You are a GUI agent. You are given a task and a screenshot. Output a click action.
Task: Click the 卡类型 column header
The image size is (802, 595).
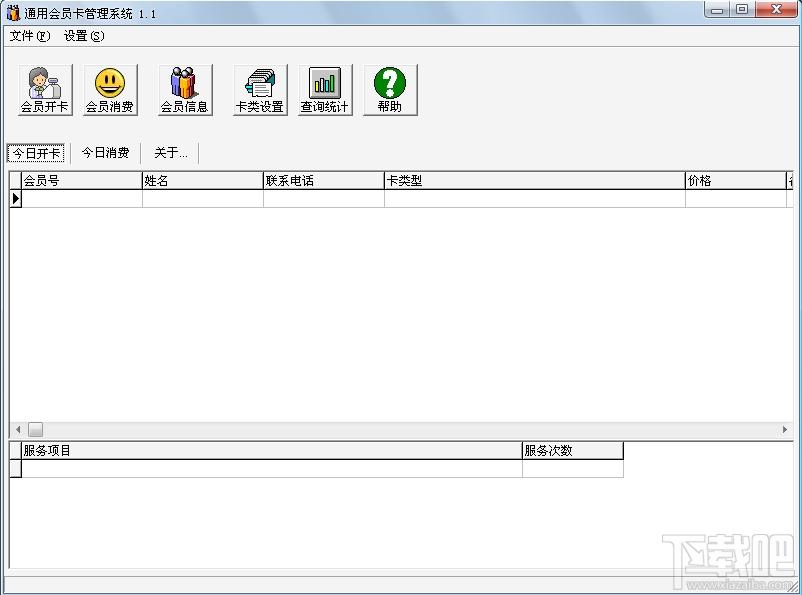tap(534, 181)
